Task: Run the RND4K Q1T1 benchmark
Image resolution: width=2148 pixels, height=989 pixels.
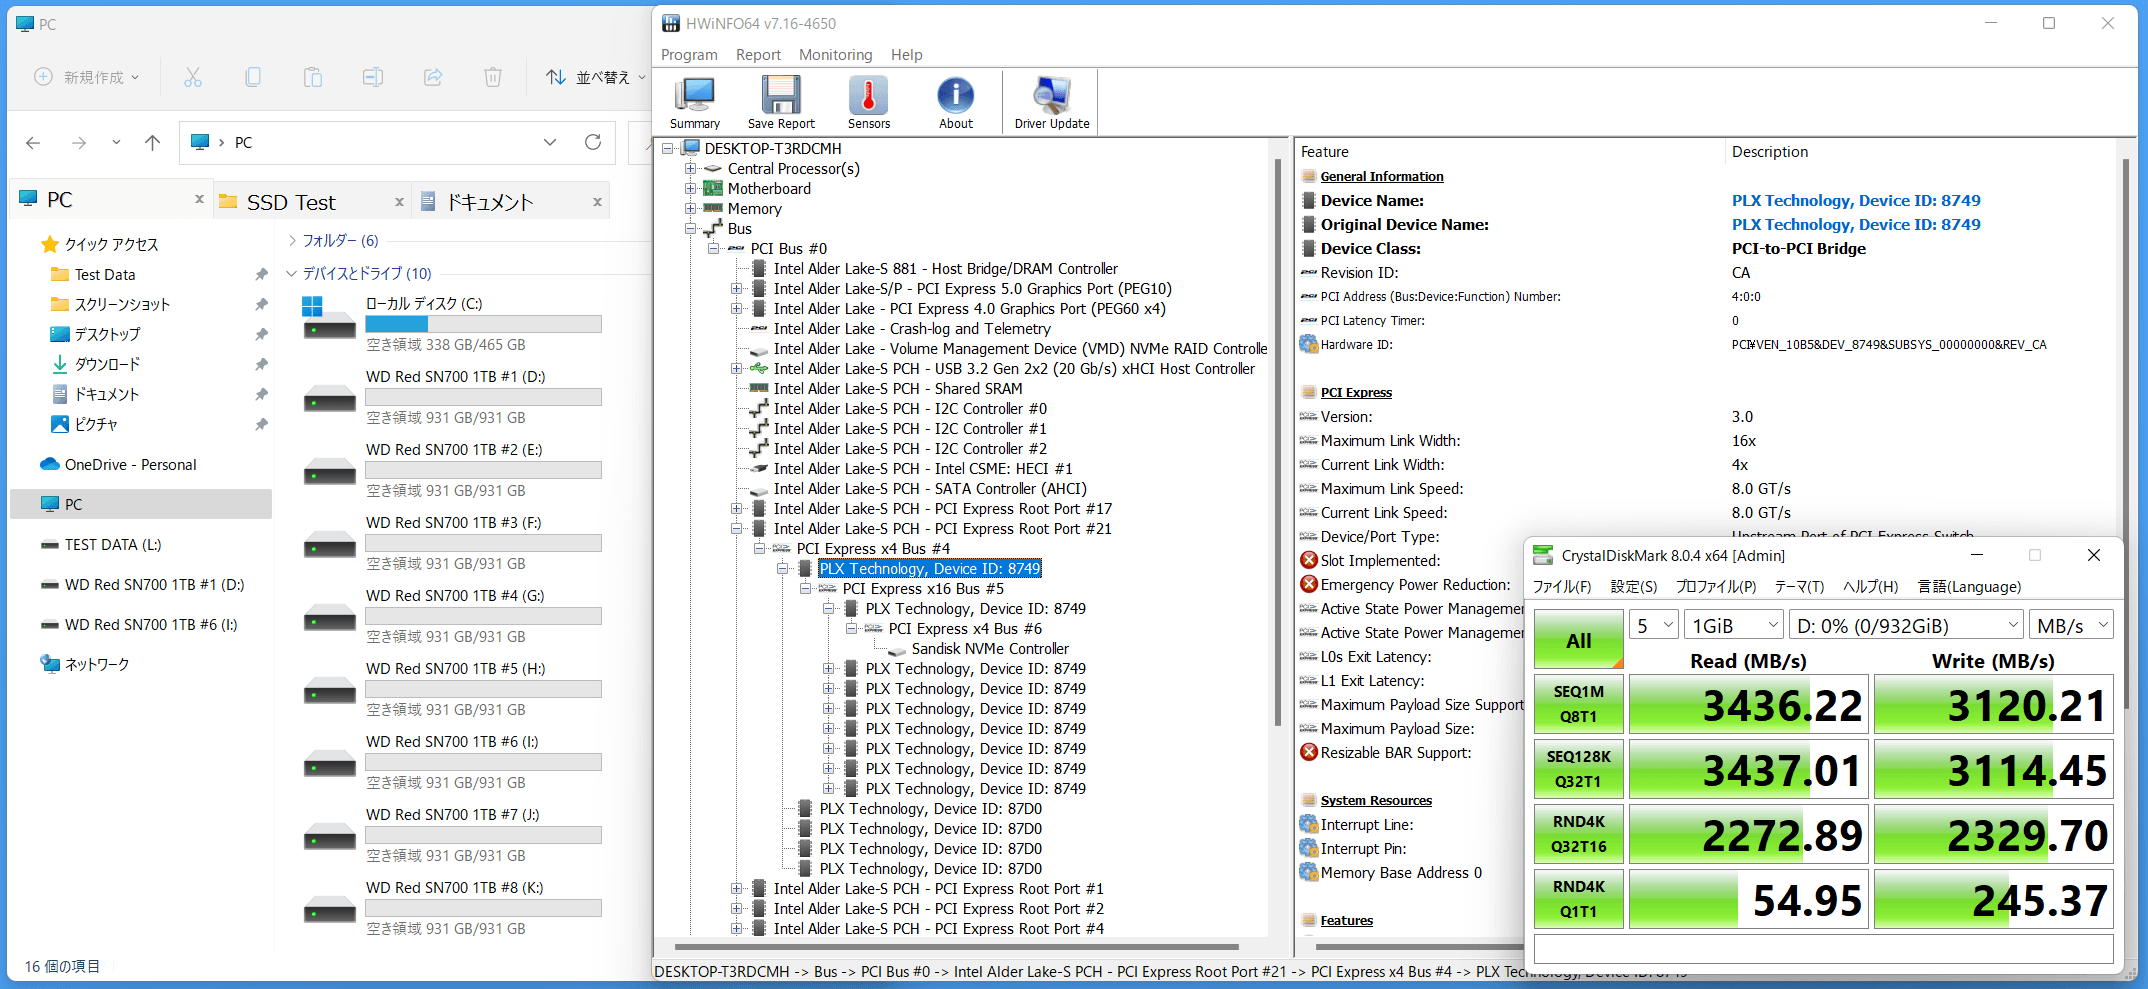Action: tap(1579, 899)
